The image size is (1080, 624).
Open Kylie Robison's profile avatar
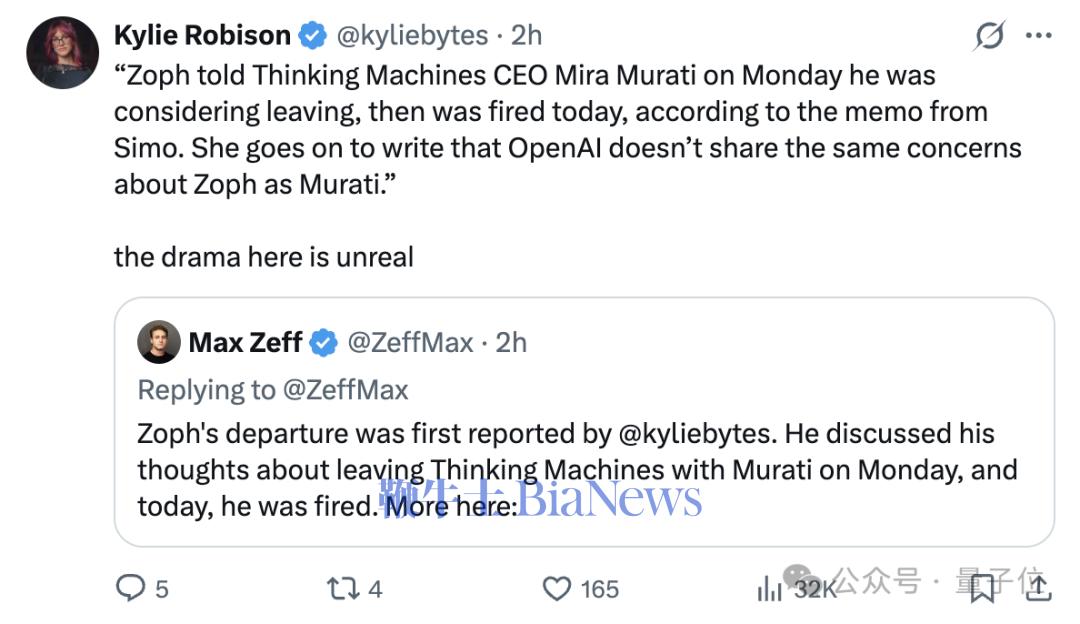click(x=62, y=54)
